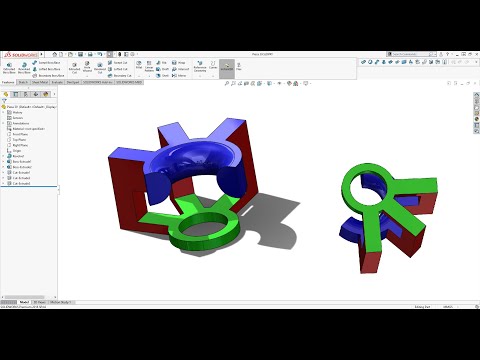
Task: Choose Lofted Boss/Base in the ribbon
Action: point(46,69)
